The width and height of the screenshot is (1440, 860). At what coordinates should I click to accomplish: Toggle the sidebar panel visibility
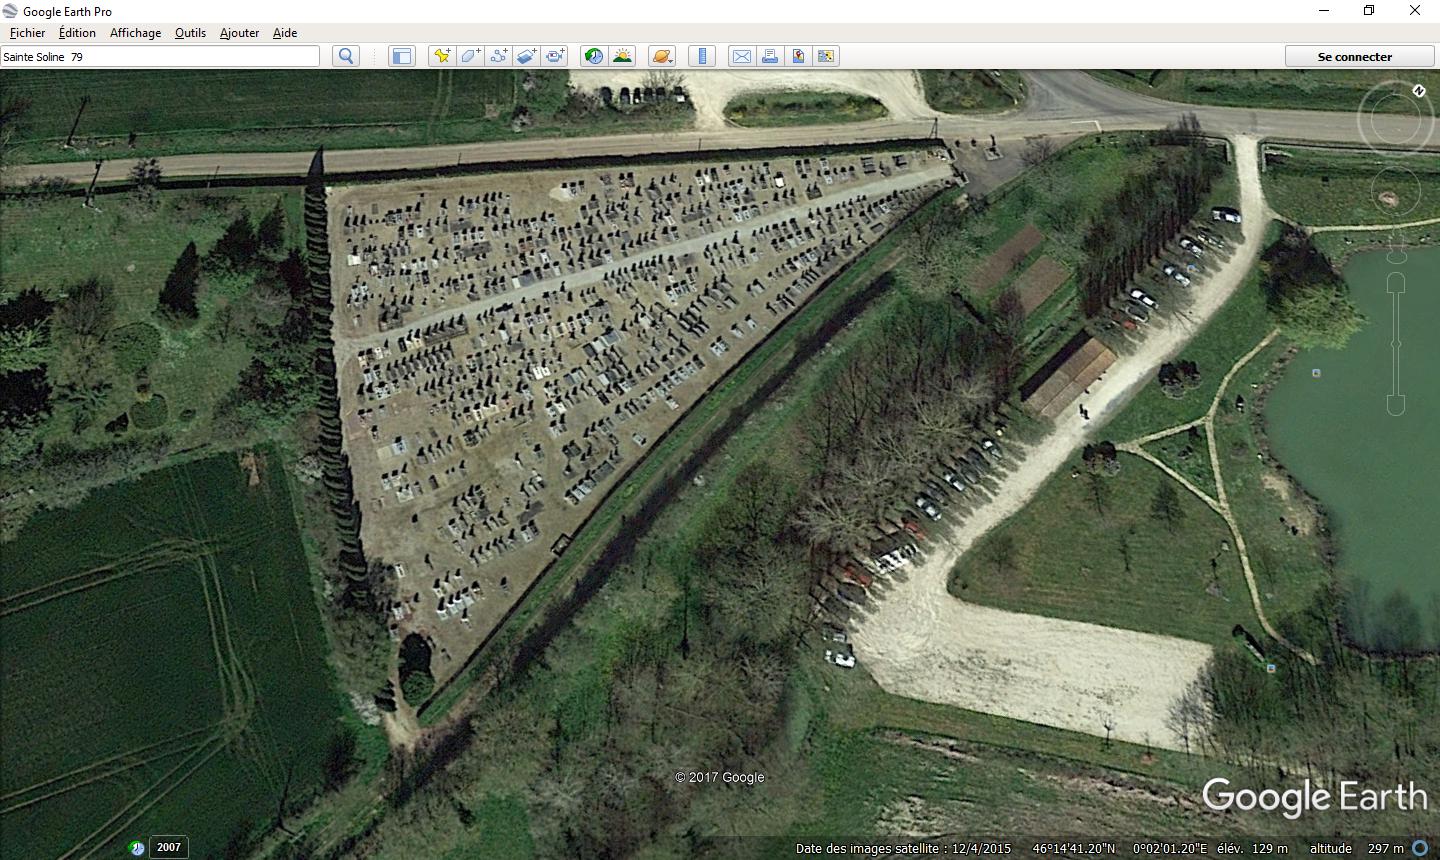[401, 56]
